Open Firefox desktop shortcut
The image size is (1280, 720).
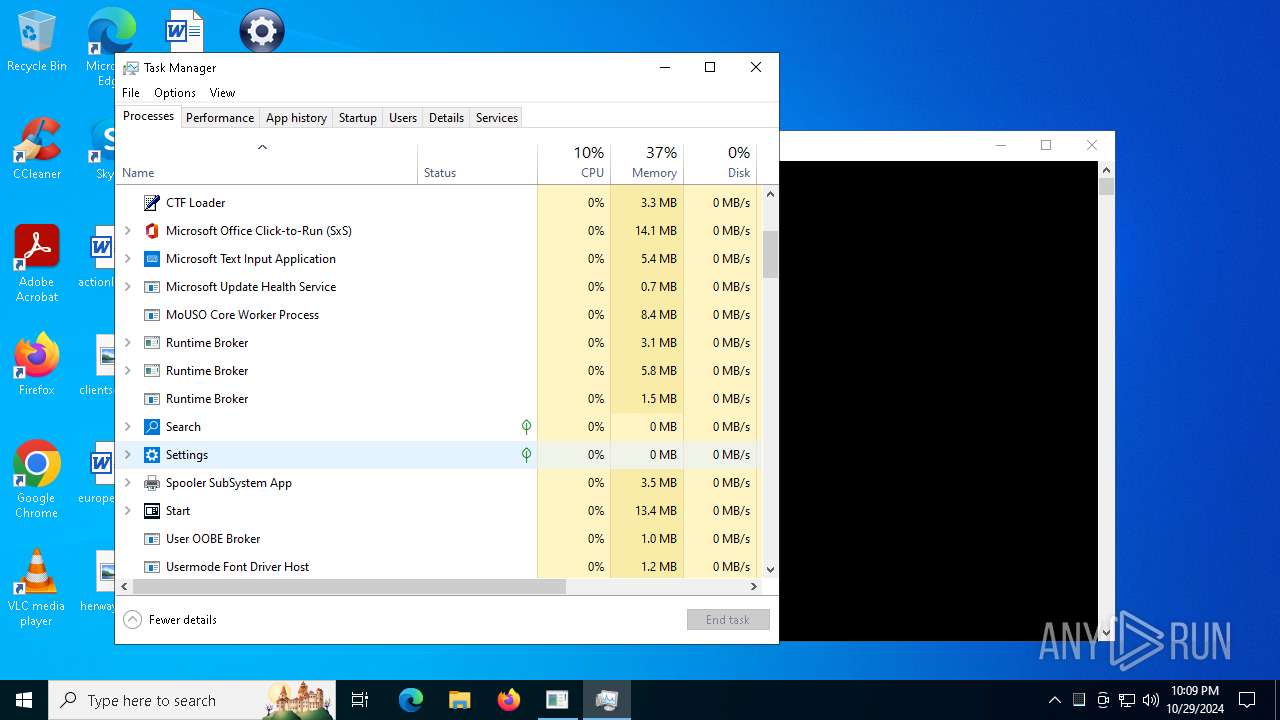[x=37, y=364]
